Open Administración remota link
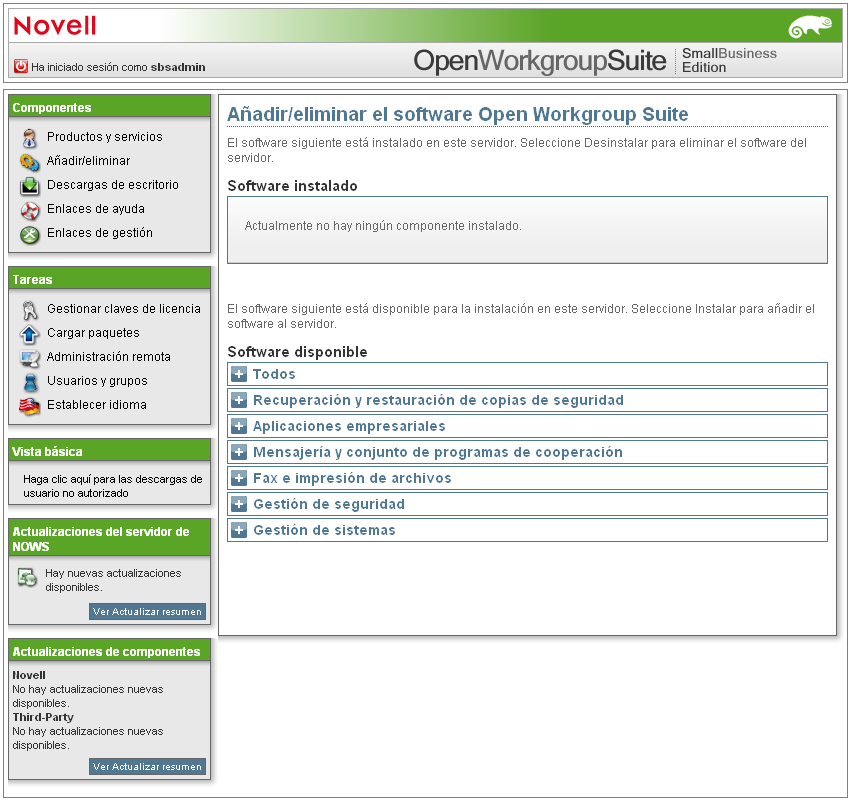Viewport: 852px width, 802px height. click(108, 356)
